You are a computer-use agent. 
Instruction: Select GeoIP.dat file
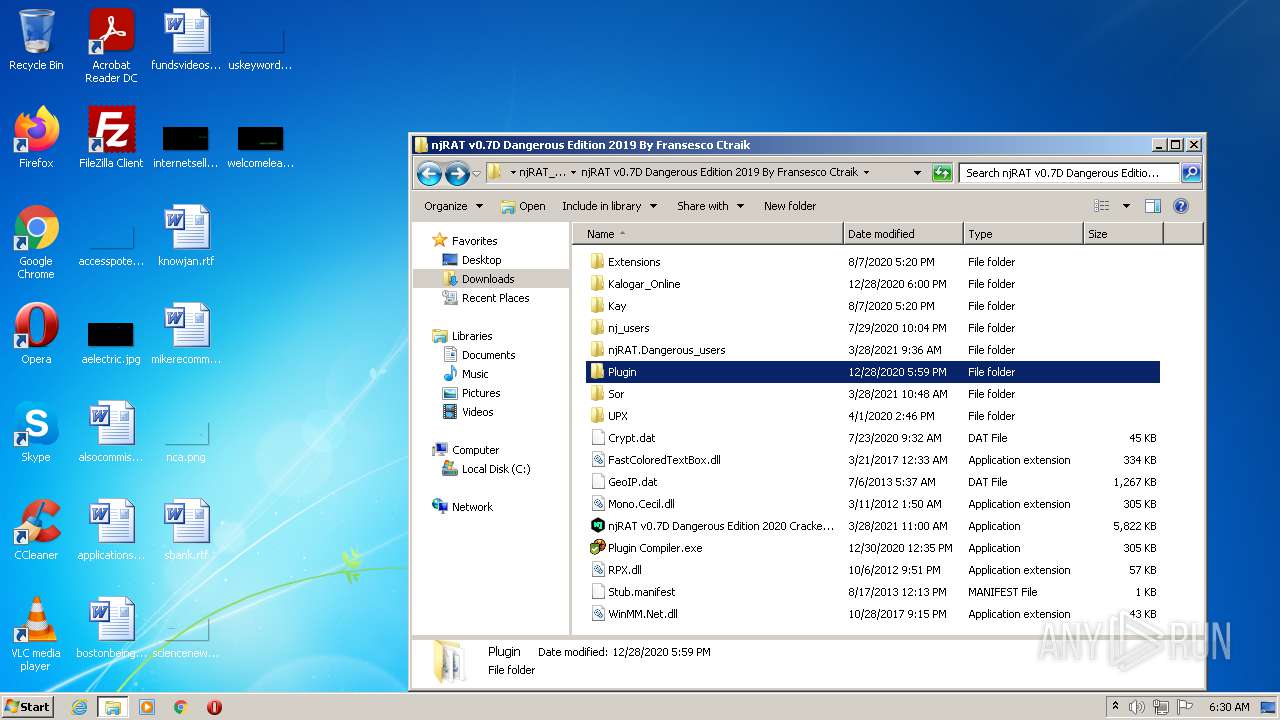624,482
